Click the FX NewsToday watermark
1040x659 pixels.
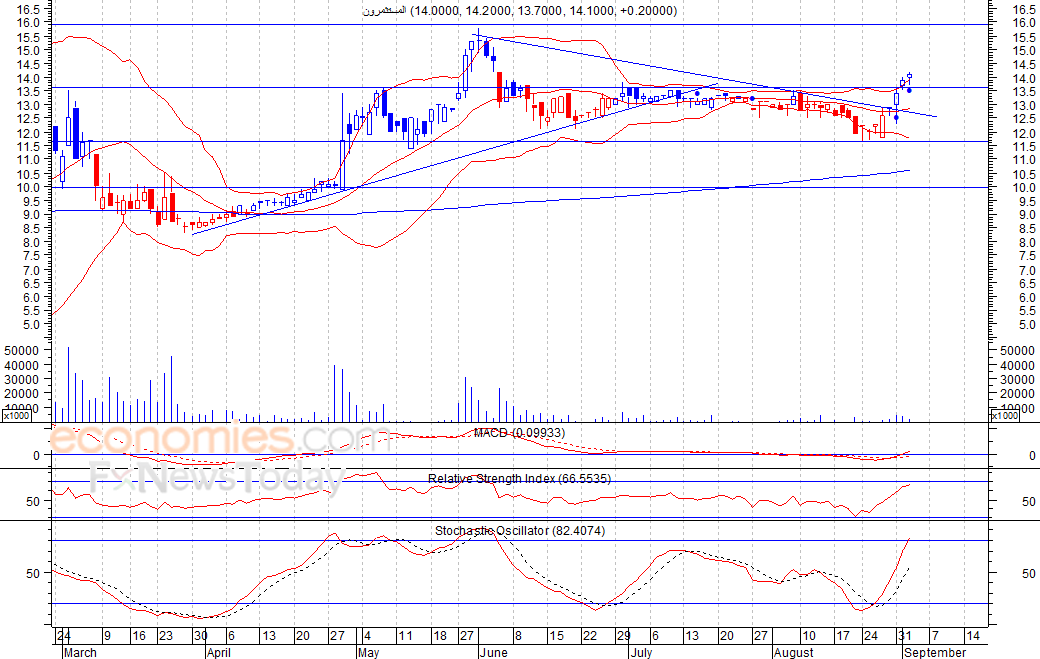(x=215, y=479)
